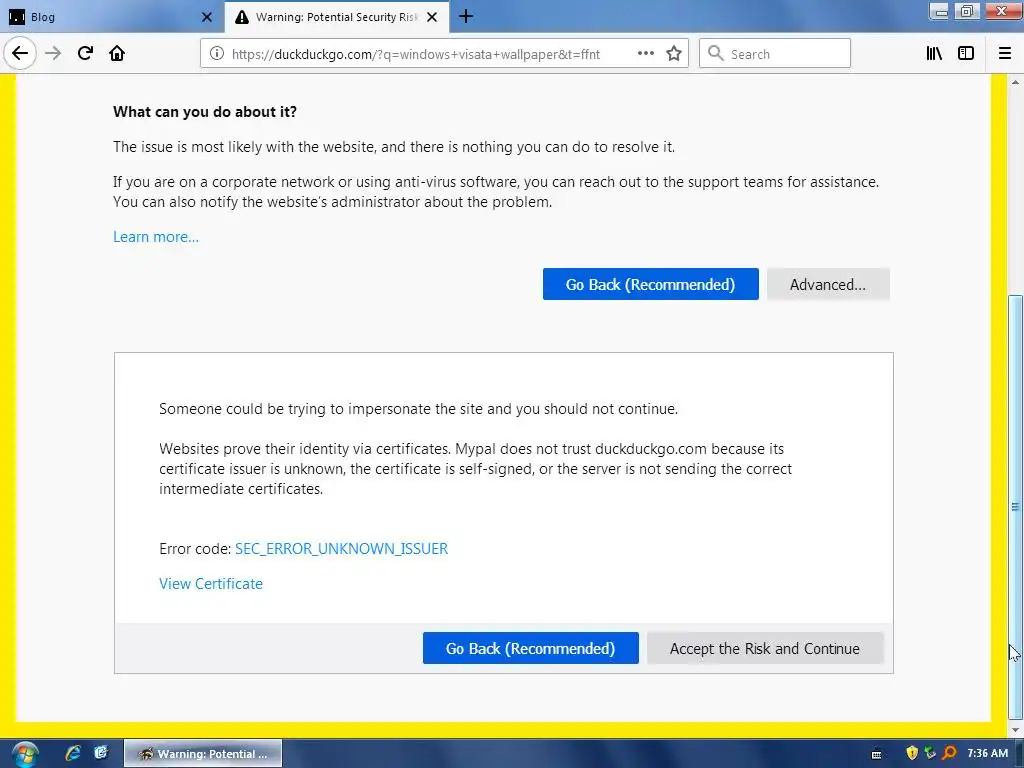This screenshot has height=768, width=1024.
Task: Open the browser home page
Action: (117, 53)
